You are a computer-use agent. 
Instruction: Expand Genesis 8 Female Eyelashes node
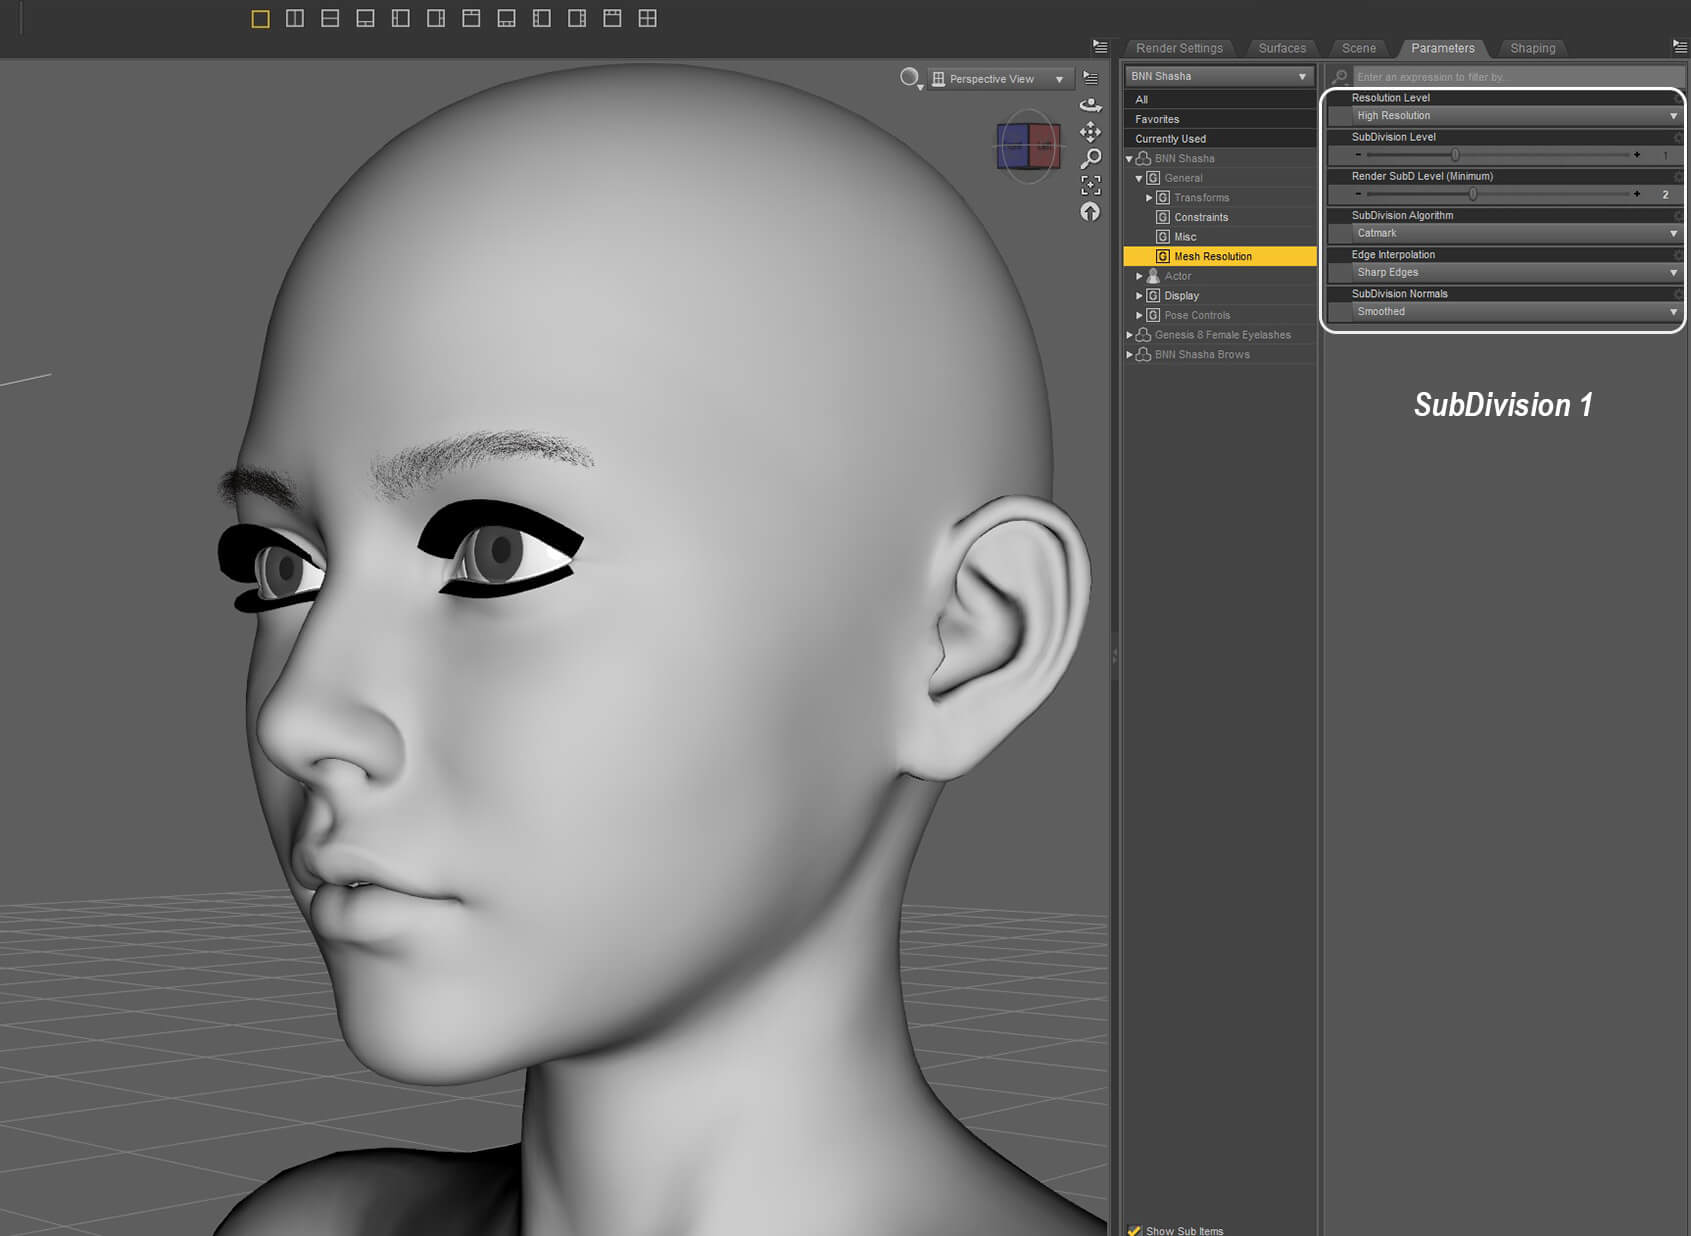click(x=1129, y=335)
